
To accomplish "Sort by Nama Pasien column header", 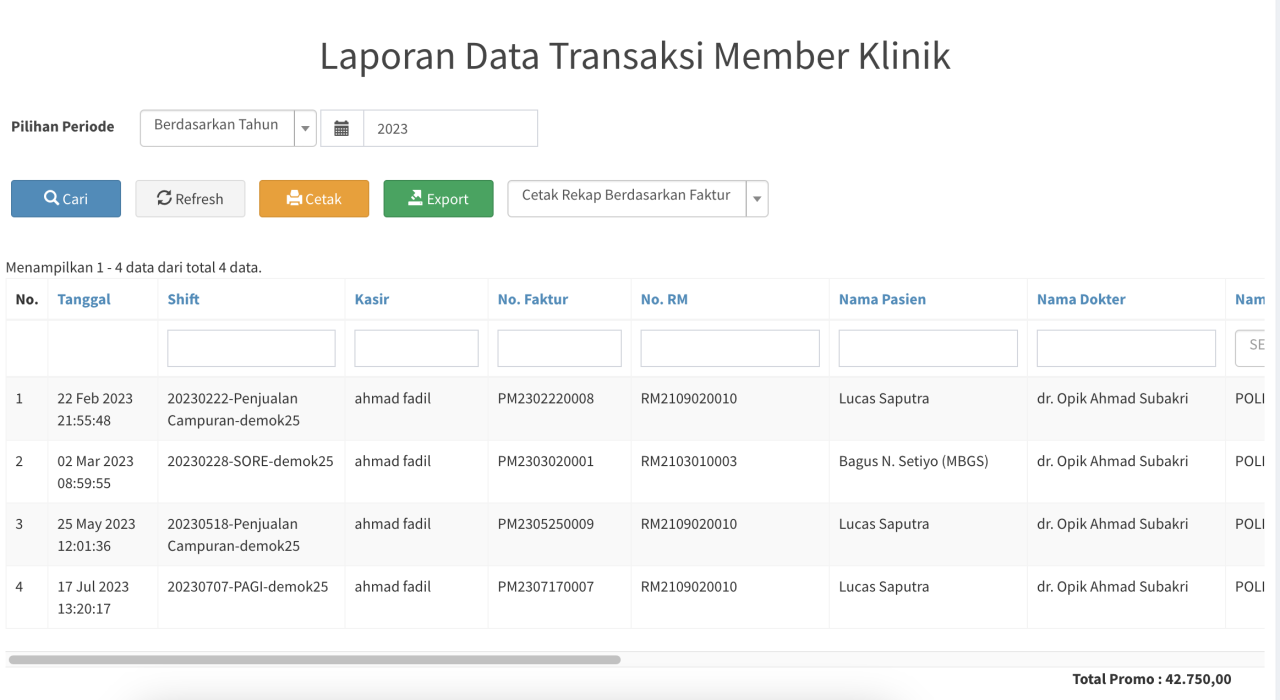I will (x=882, y=299).
